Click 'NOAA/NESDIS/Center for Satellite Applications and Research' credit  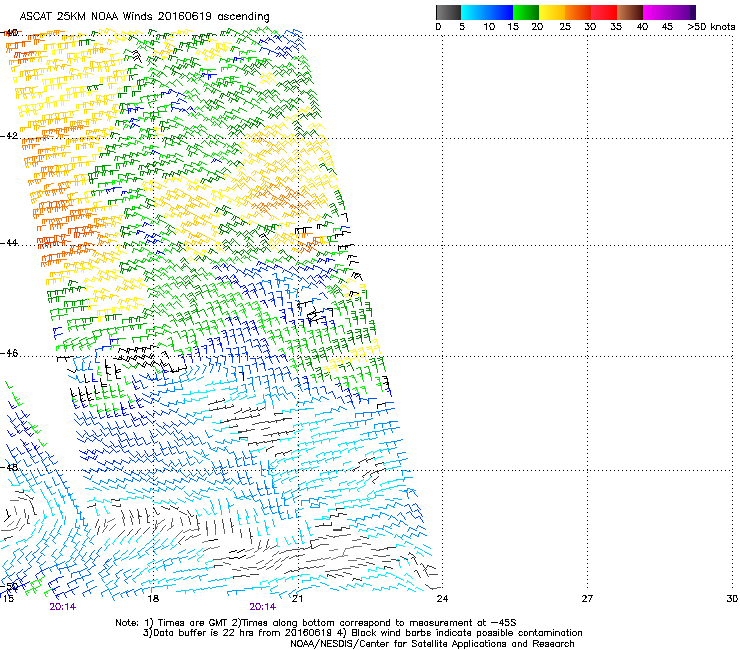(x=432, y=644)
